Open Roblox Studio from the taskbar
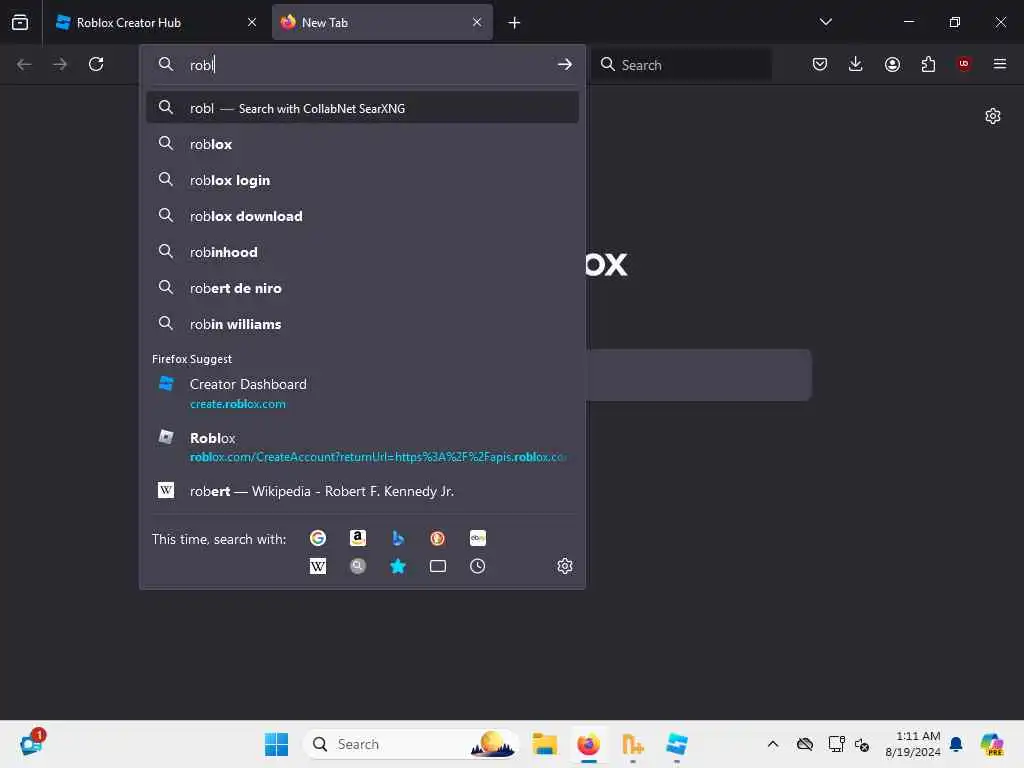Screen dimensions: 1024x768 677,744
